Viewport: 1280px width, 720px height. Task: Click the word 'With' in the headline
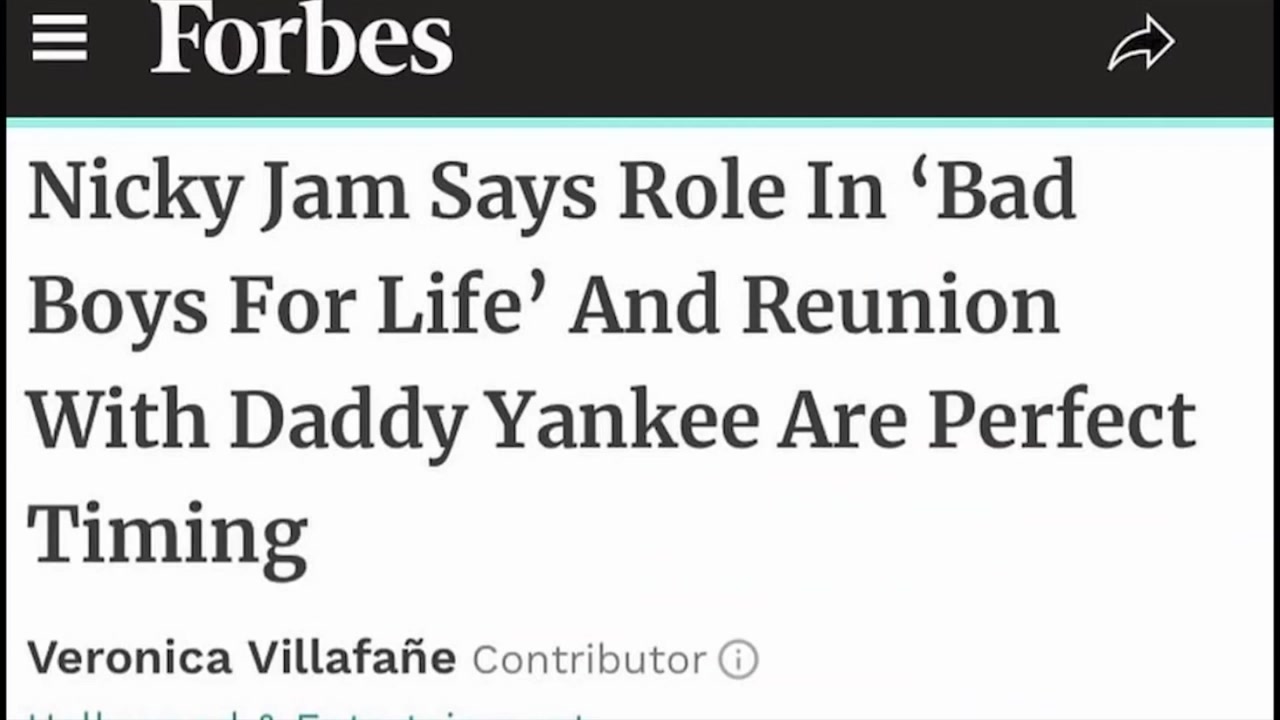[118, 419]
